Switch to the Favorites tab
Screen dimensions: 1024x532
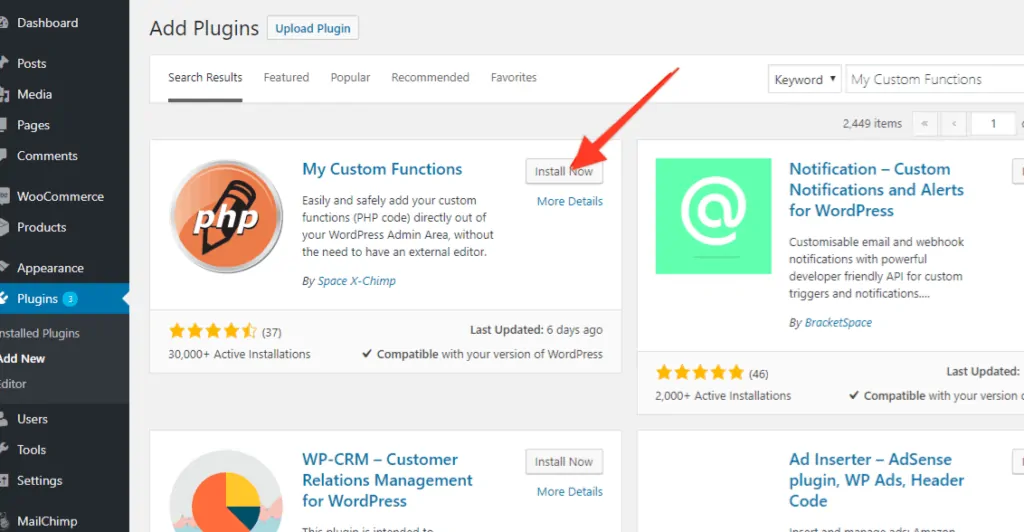513,77
